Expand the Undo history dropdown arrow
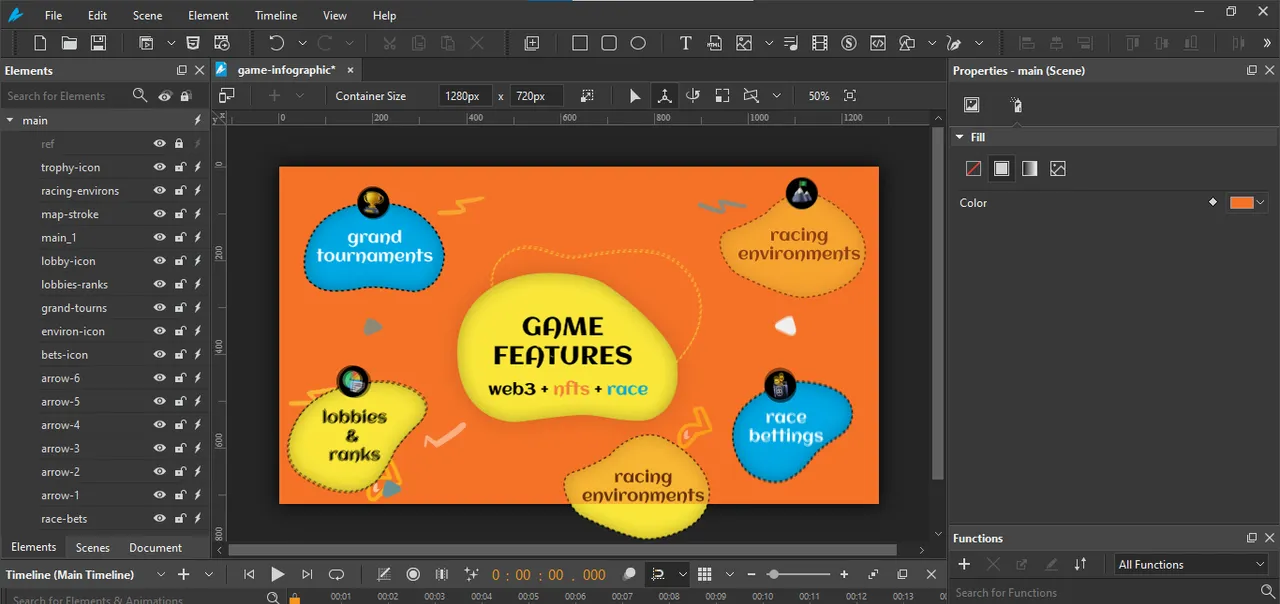Image resolution: width=1280 pixels, height=604 pixels. pyautogui.click(x=300, y=43)
